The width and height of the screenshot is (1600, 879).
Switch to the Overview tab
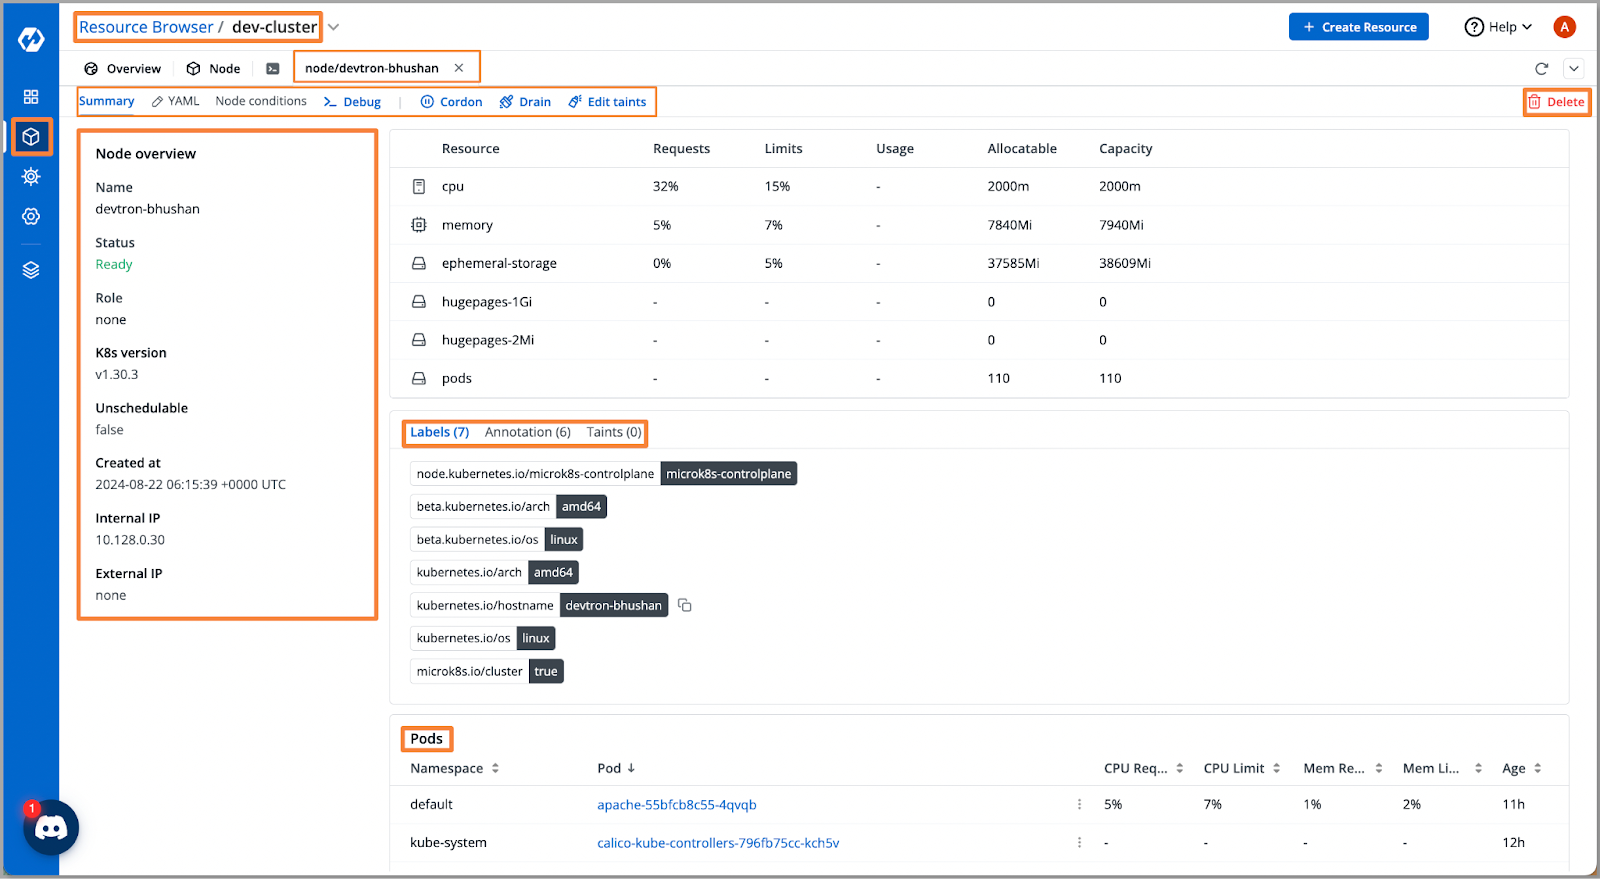(x=122, y=69)
